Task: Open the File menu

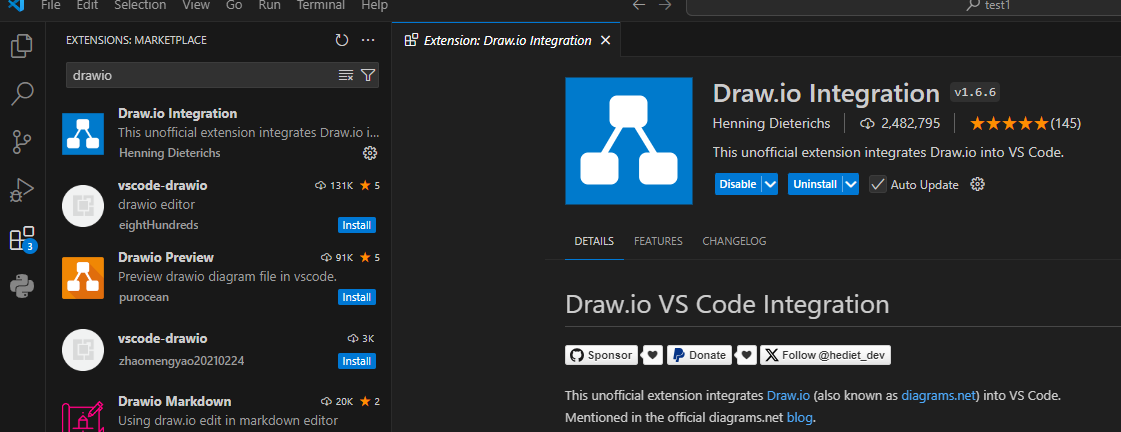Action: [51, 5]
